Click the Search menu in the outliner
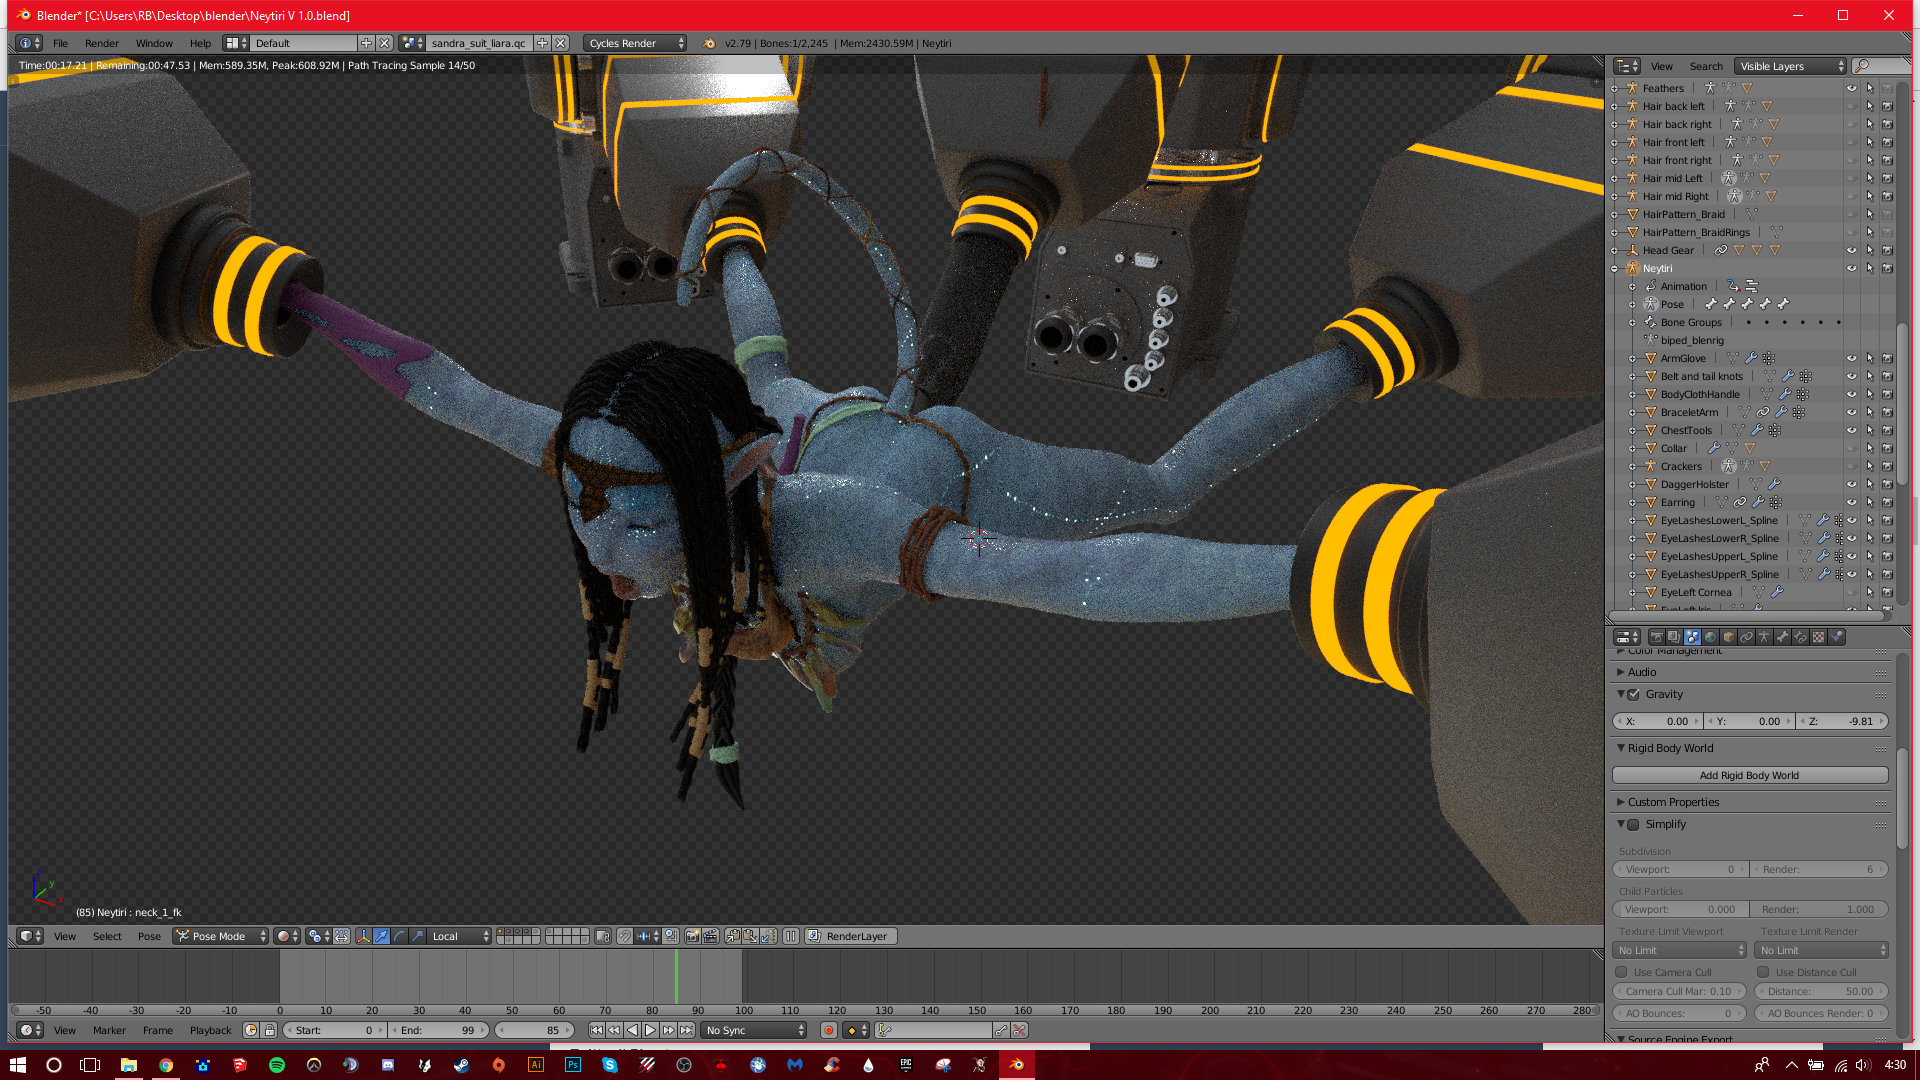Image resolution: width=1920 pixels, height=1080 pixels. click(x=1706, y=66)
